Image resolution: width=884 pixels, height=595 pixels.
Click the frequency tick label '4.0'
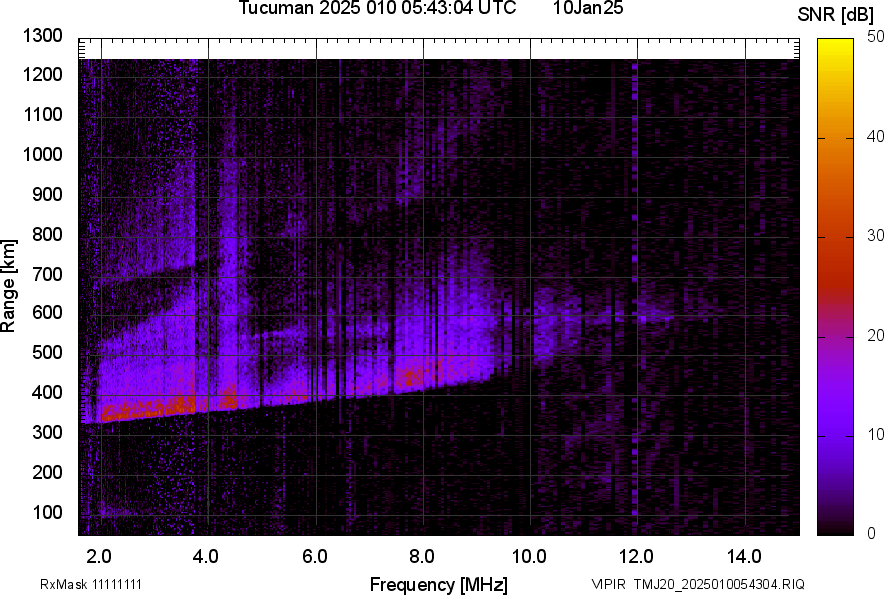point(206,557)
